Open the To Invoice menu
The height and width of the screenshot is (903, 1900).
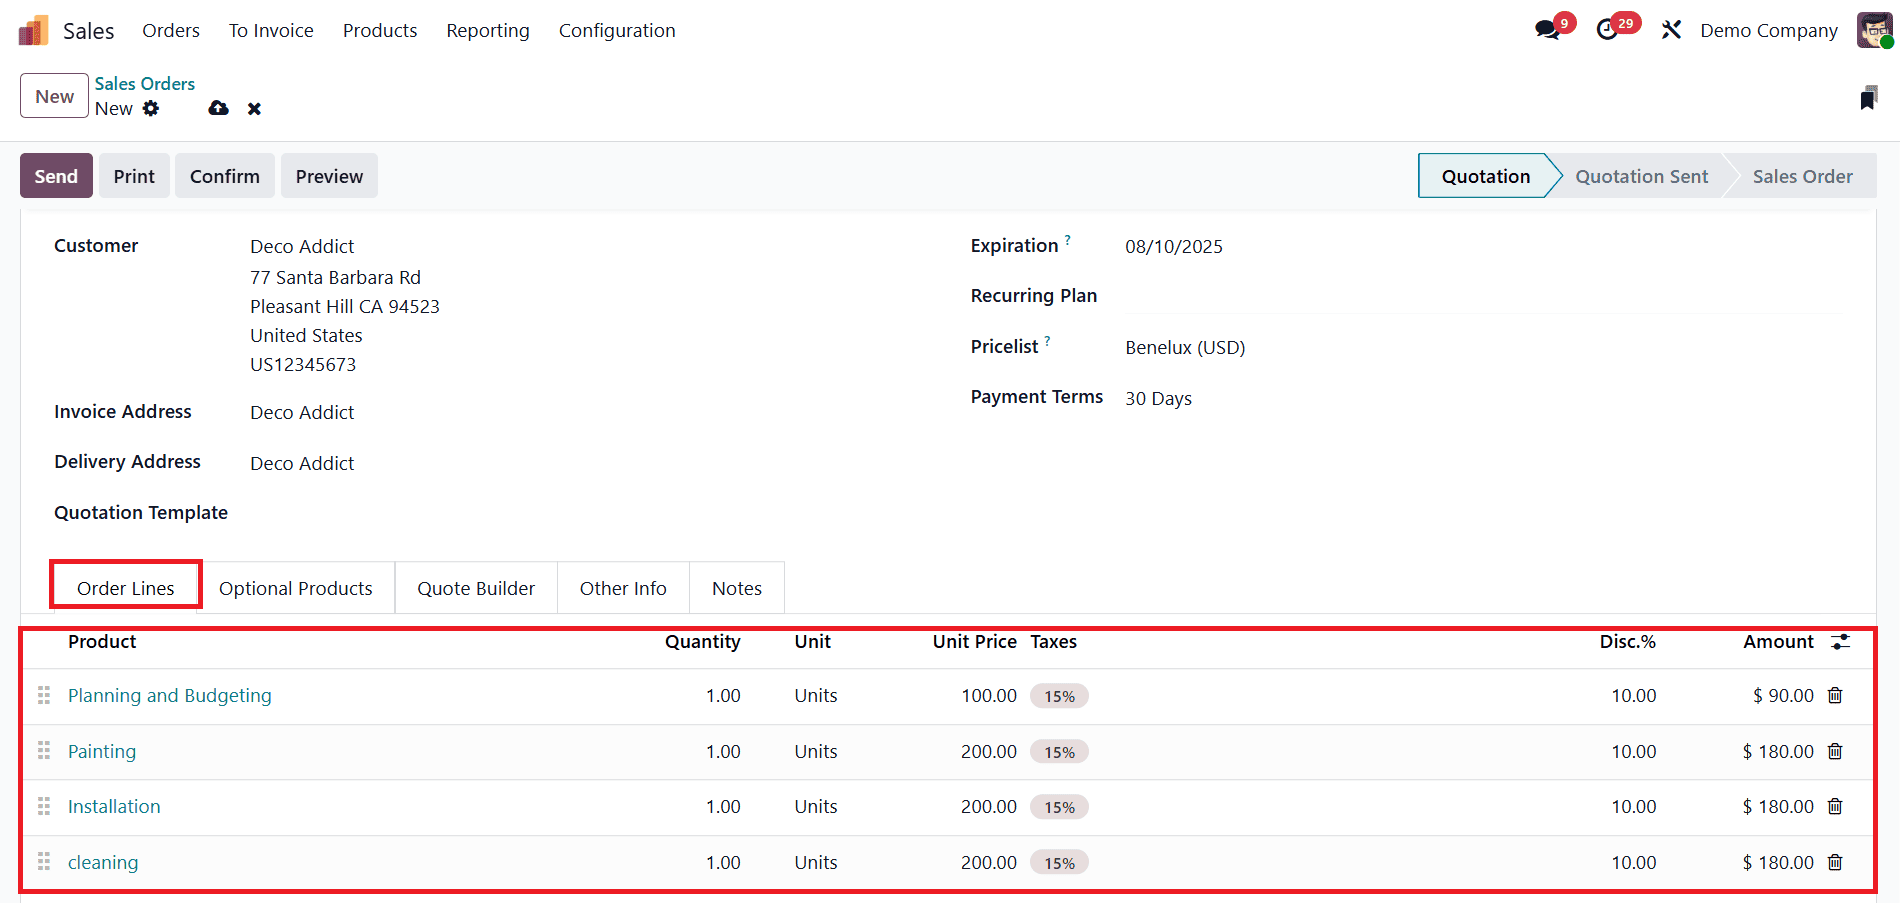271,31
